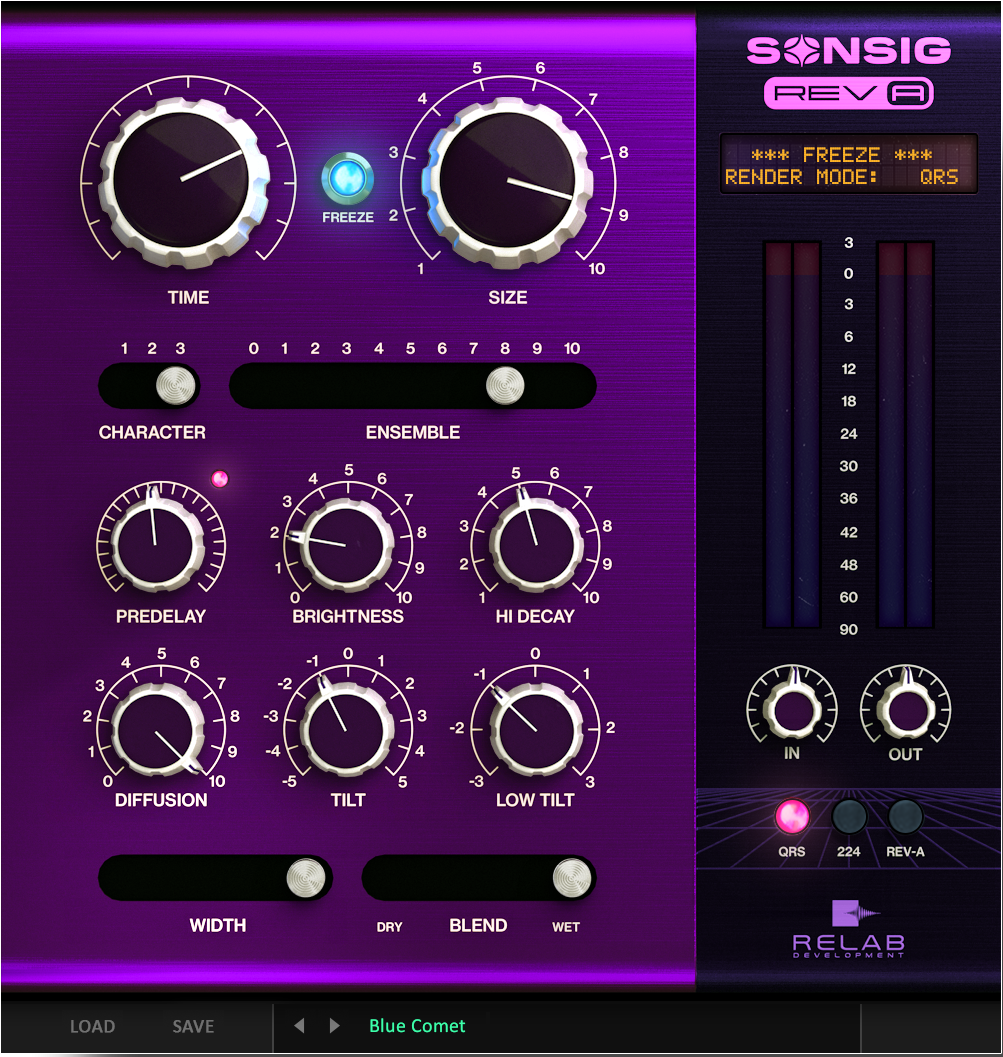The height and width of the screenshot is (1057, 1003).
Task: Click the Sonsig REV A logo
Action: click(849, 72)
